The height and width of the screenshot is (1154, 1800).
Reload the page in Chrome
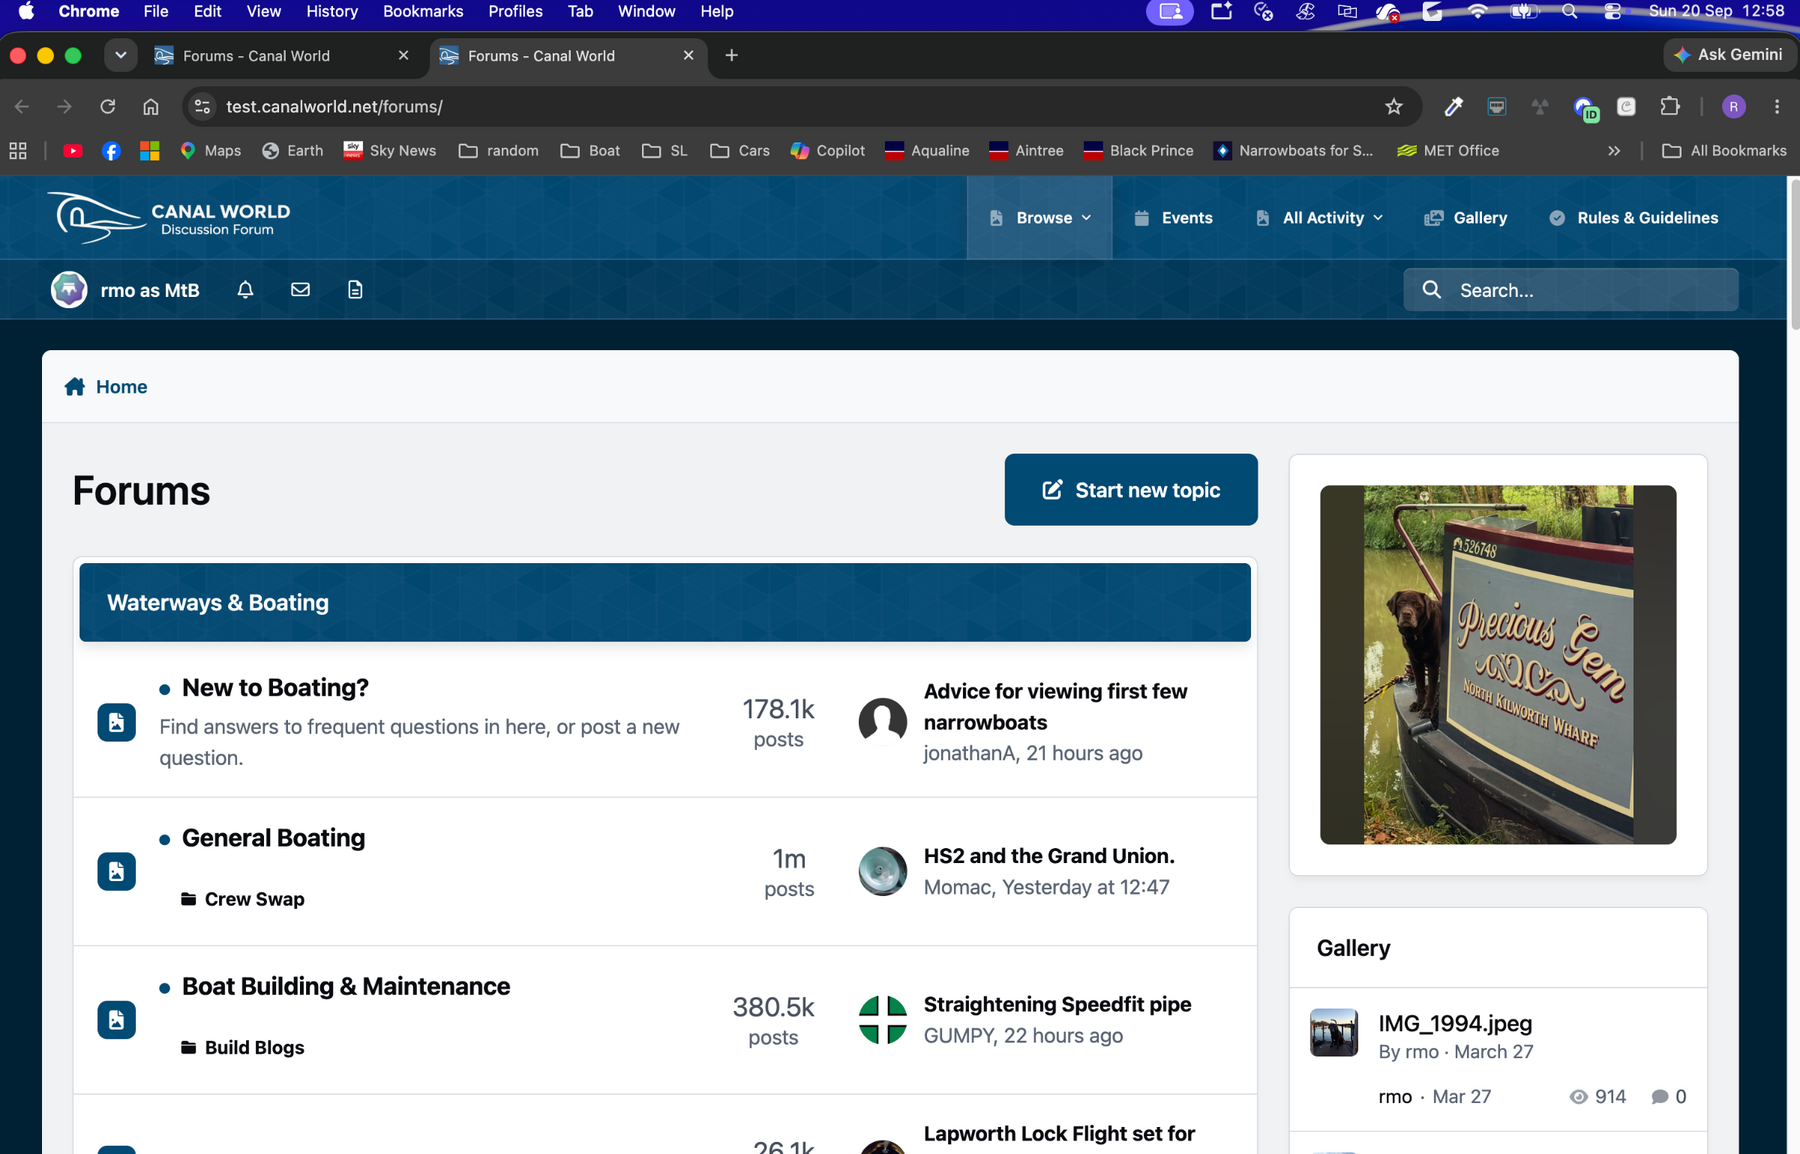(x=108, y=107)
